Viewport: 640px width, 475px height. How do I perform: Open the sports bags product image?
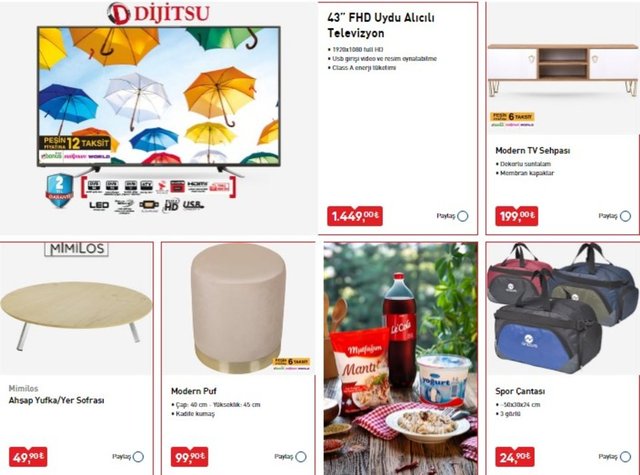point(562,308)
